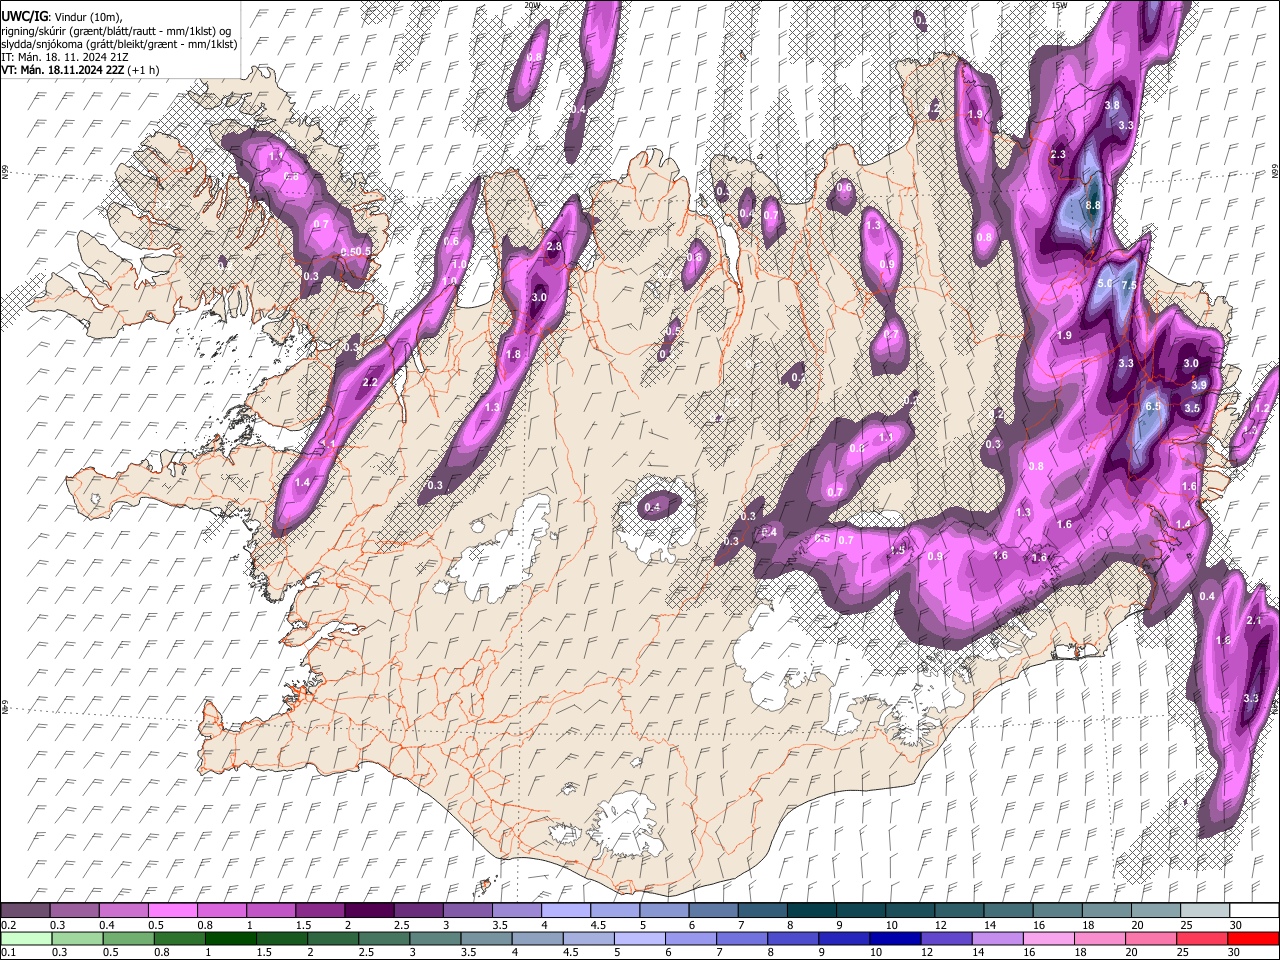Pick the light pink swatch between 16 and 18
This screenshot has width=1280, height=960.
click(x=1049, y=938)
